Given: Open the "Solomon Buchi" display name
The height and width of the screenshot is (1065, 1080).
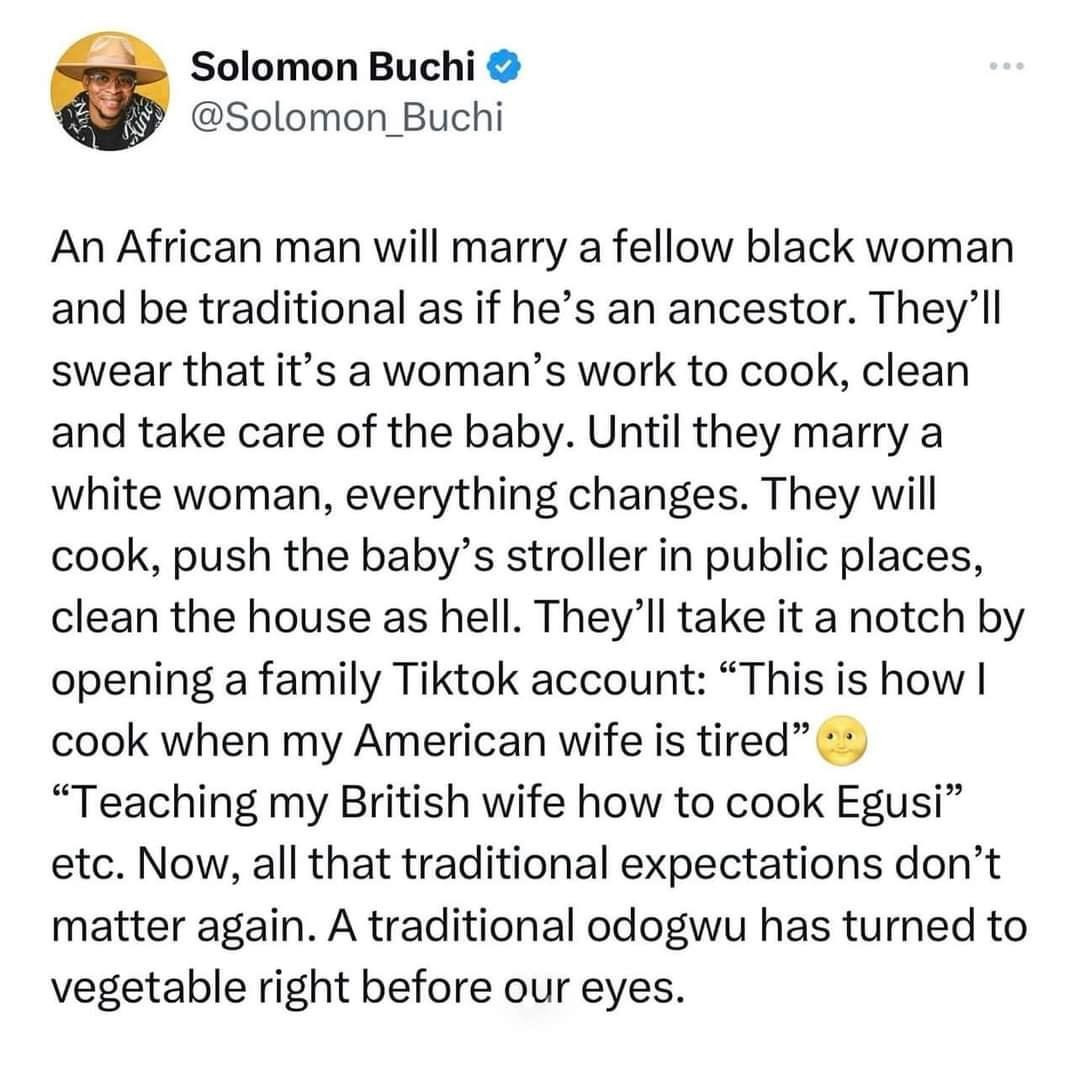Looking at the screenshot, I should [x=335, y=69].
